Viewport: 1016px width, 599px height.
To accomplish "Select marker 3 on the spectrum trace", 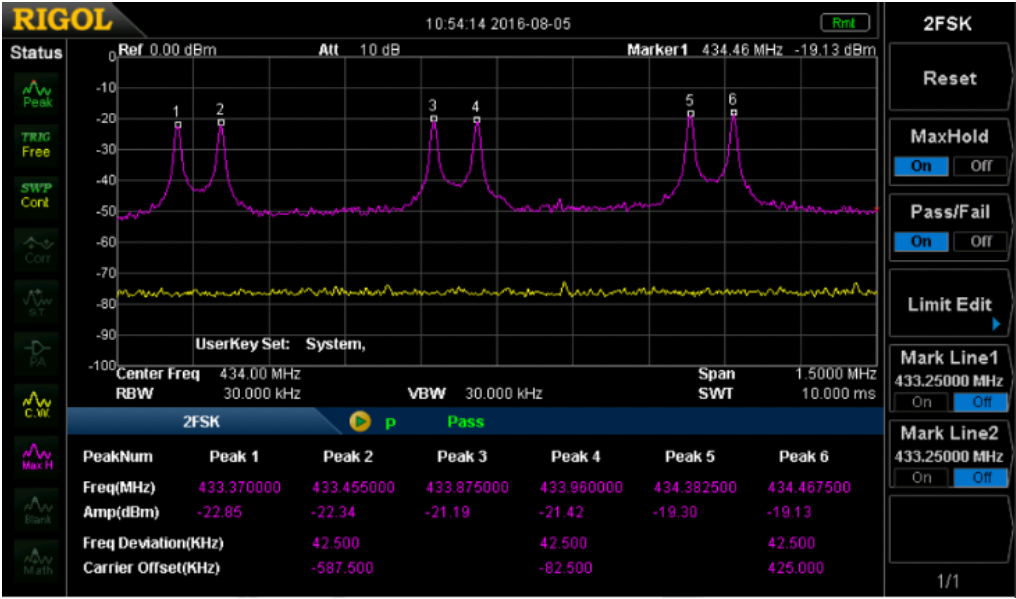I will [433, 118].
